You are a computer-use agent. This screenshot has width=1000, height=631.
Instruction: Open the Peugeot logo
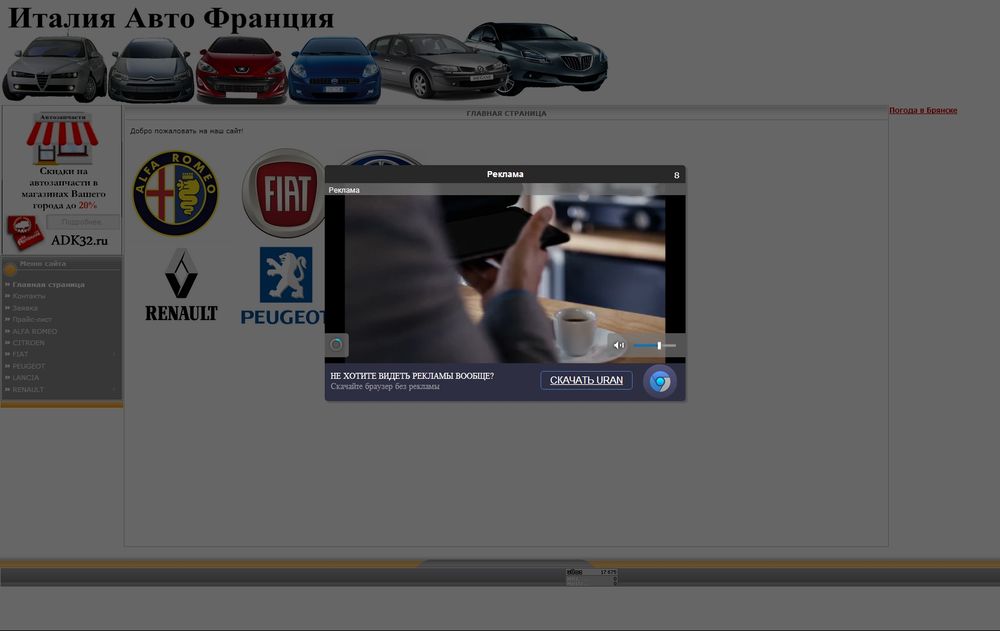283,286
